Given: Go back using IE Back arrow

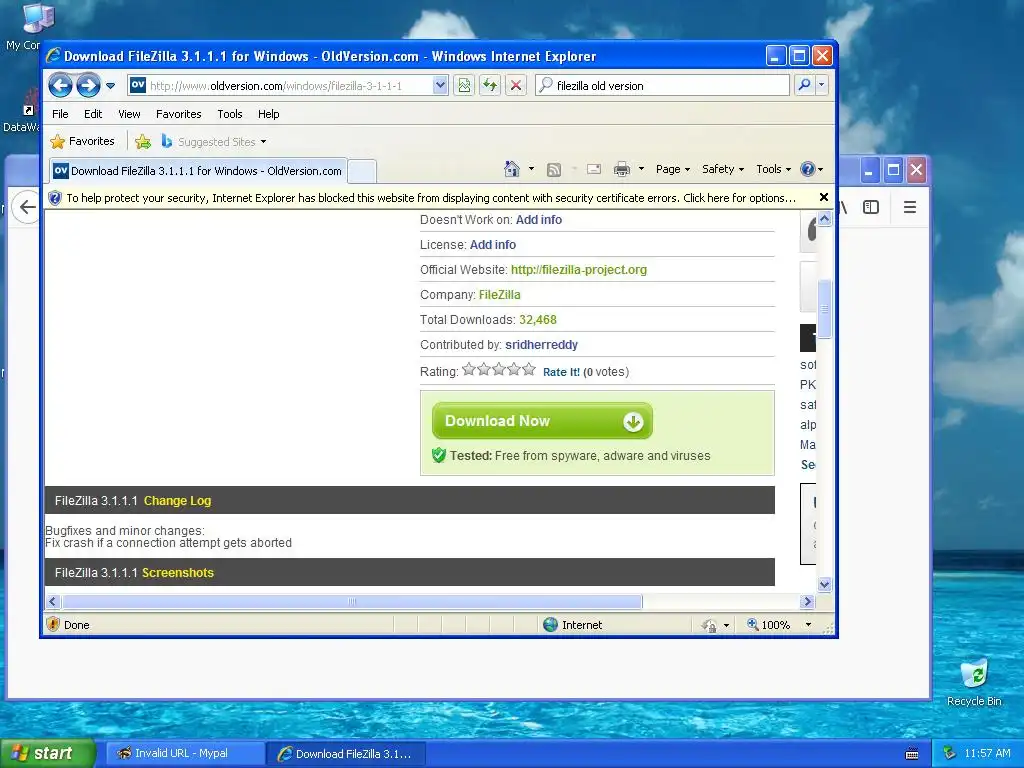Looking at the screenshot, I should tap(60, 86).
